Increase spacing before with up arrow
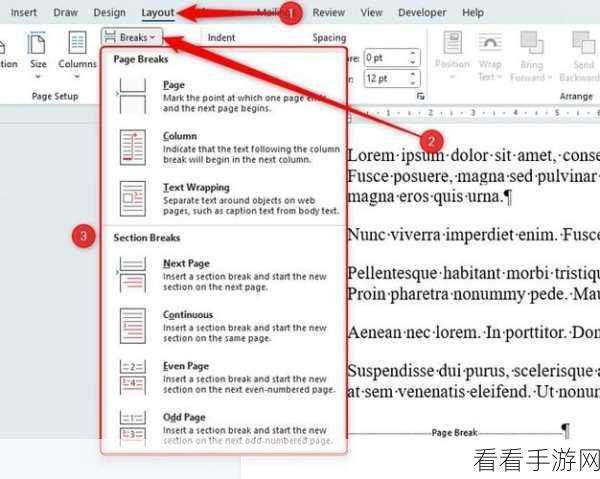The width and height of the screenshot is (600, 479). (412, 53)
